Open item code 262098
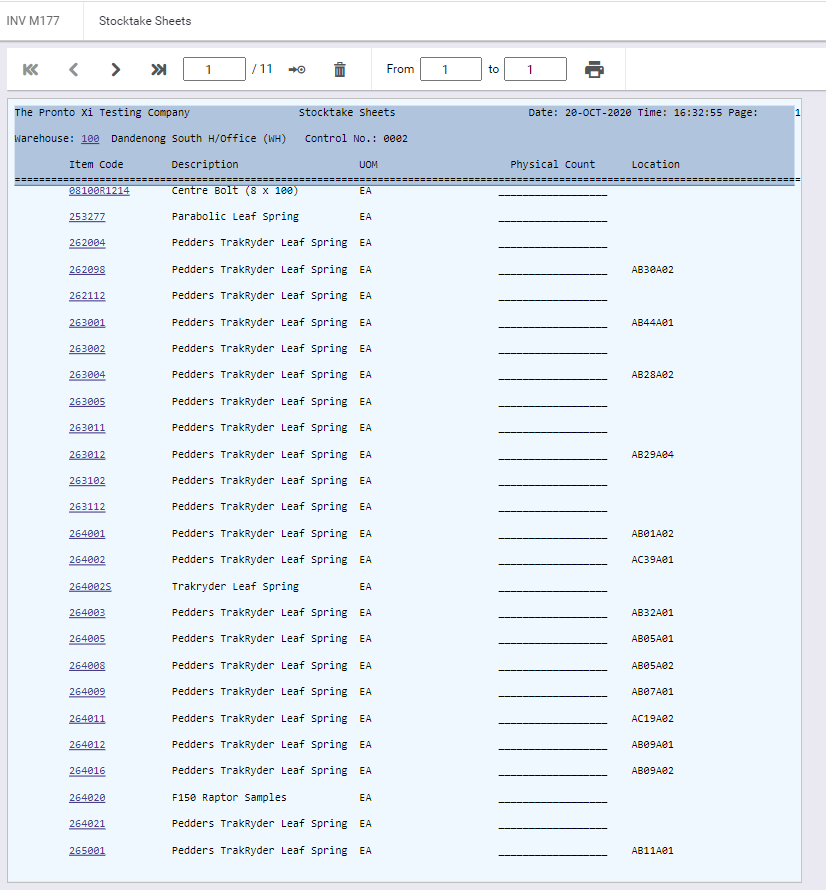 87,270
